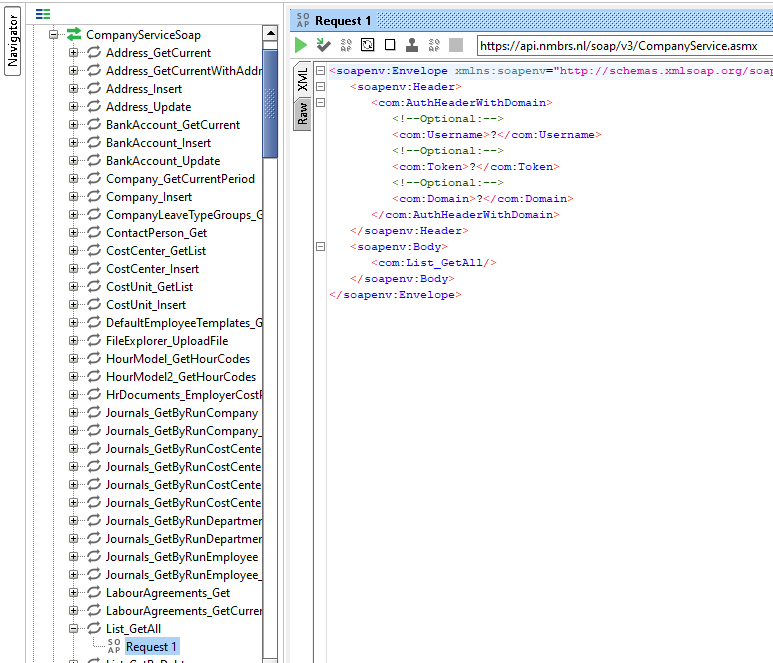
Task: Click the navigator scrollbar up arrow
Action: [270, 33]
